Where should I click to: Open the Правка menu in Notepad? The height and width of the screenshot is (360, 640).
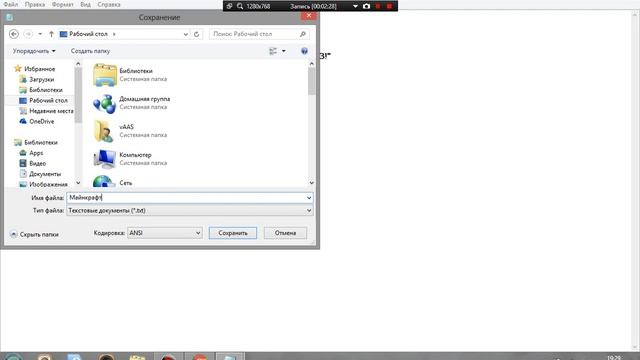(x=35, y=4)
